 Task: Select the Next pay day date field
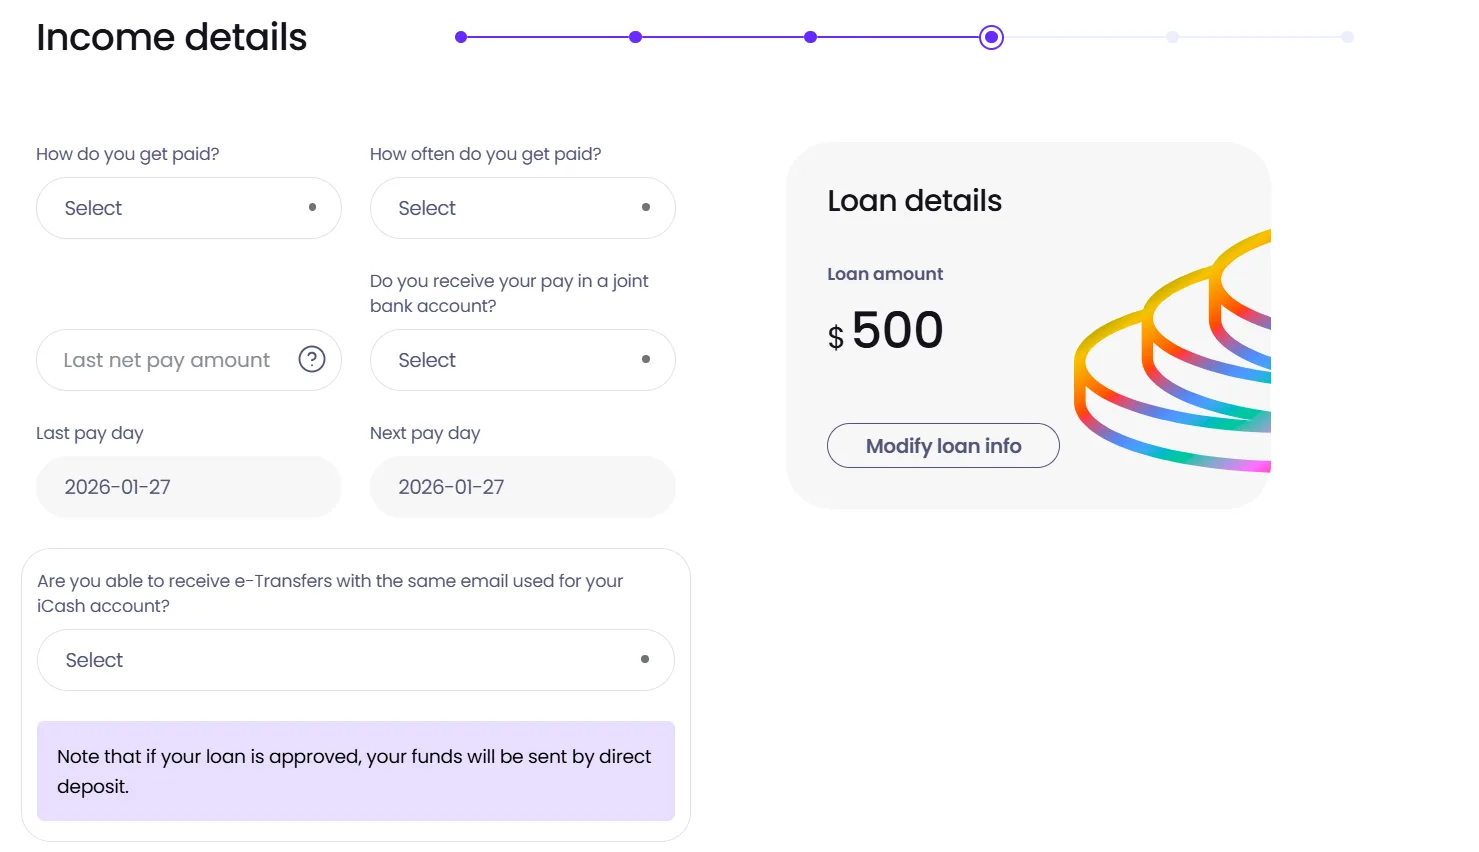click(522, 487)
